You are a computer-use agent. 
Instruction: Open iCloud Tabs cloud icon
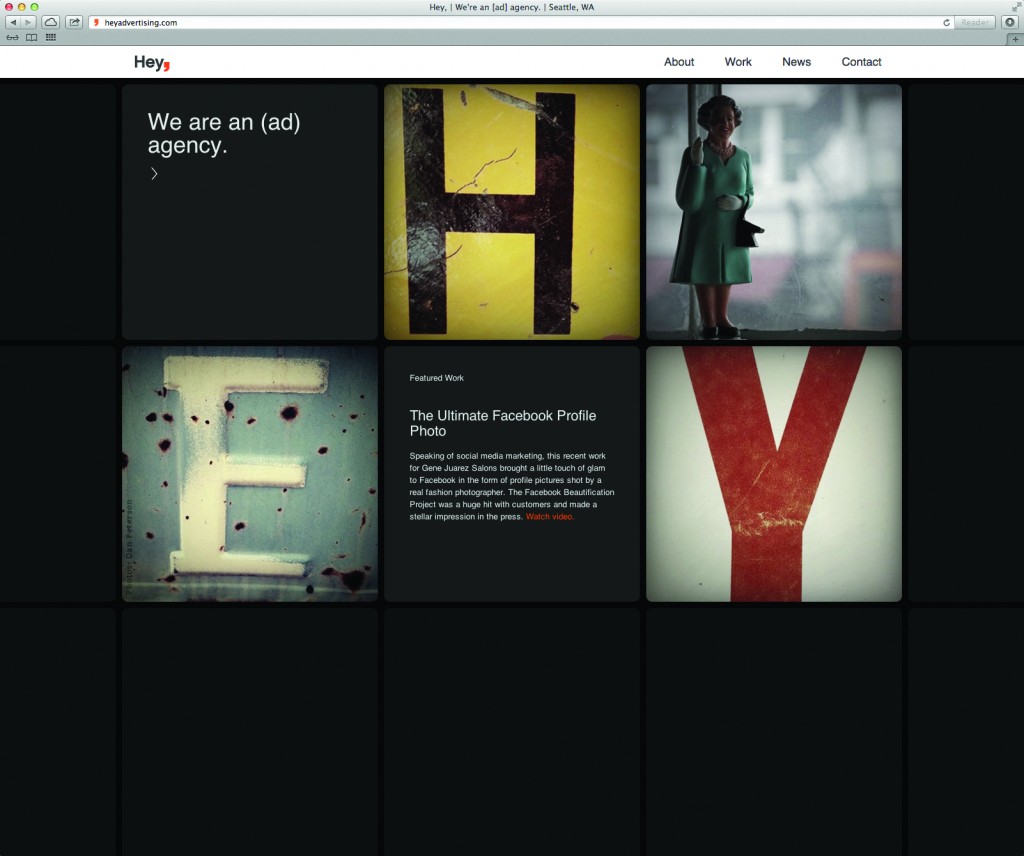click(50, 22)
